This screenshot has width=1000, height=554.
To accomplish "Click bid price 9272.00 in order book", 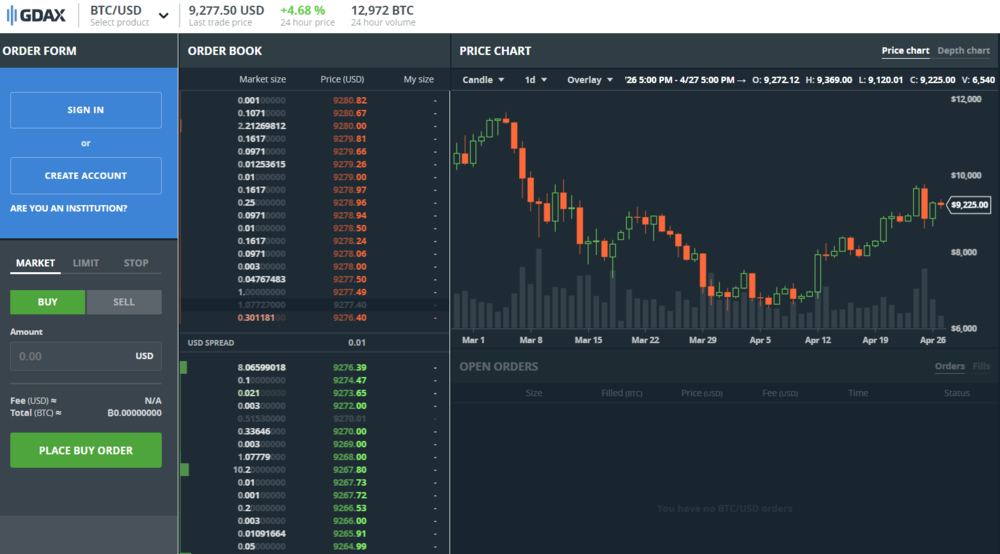I will 349,406.
